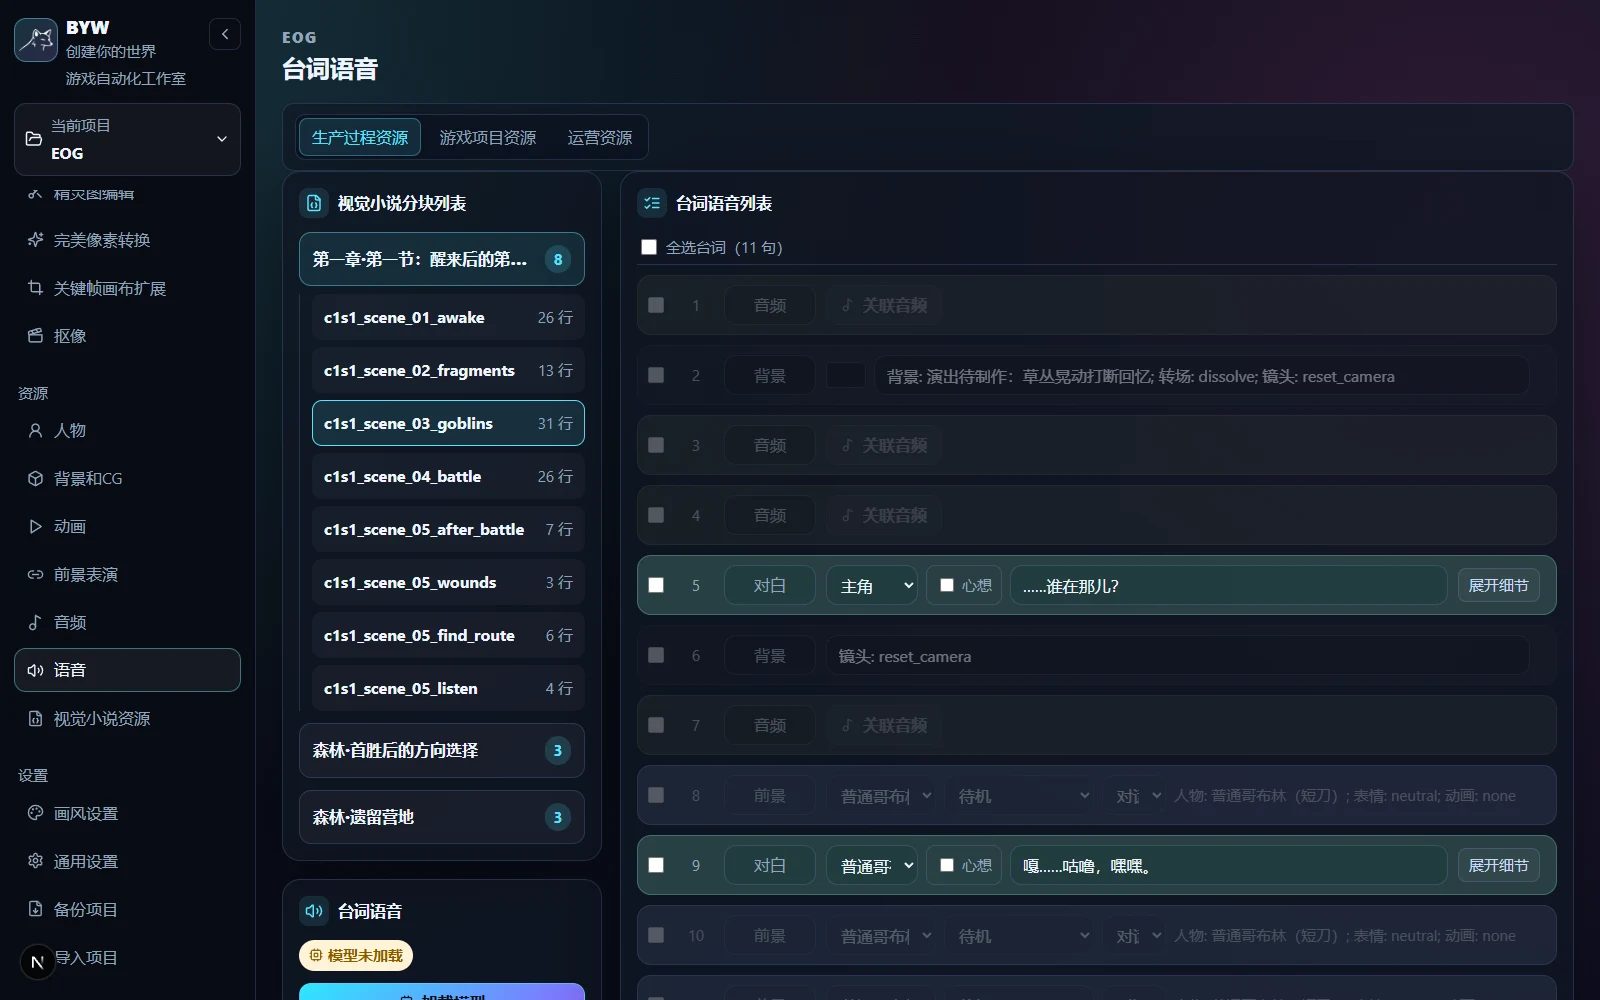Switch to 生产过程资源 tab

click(360, 137)
